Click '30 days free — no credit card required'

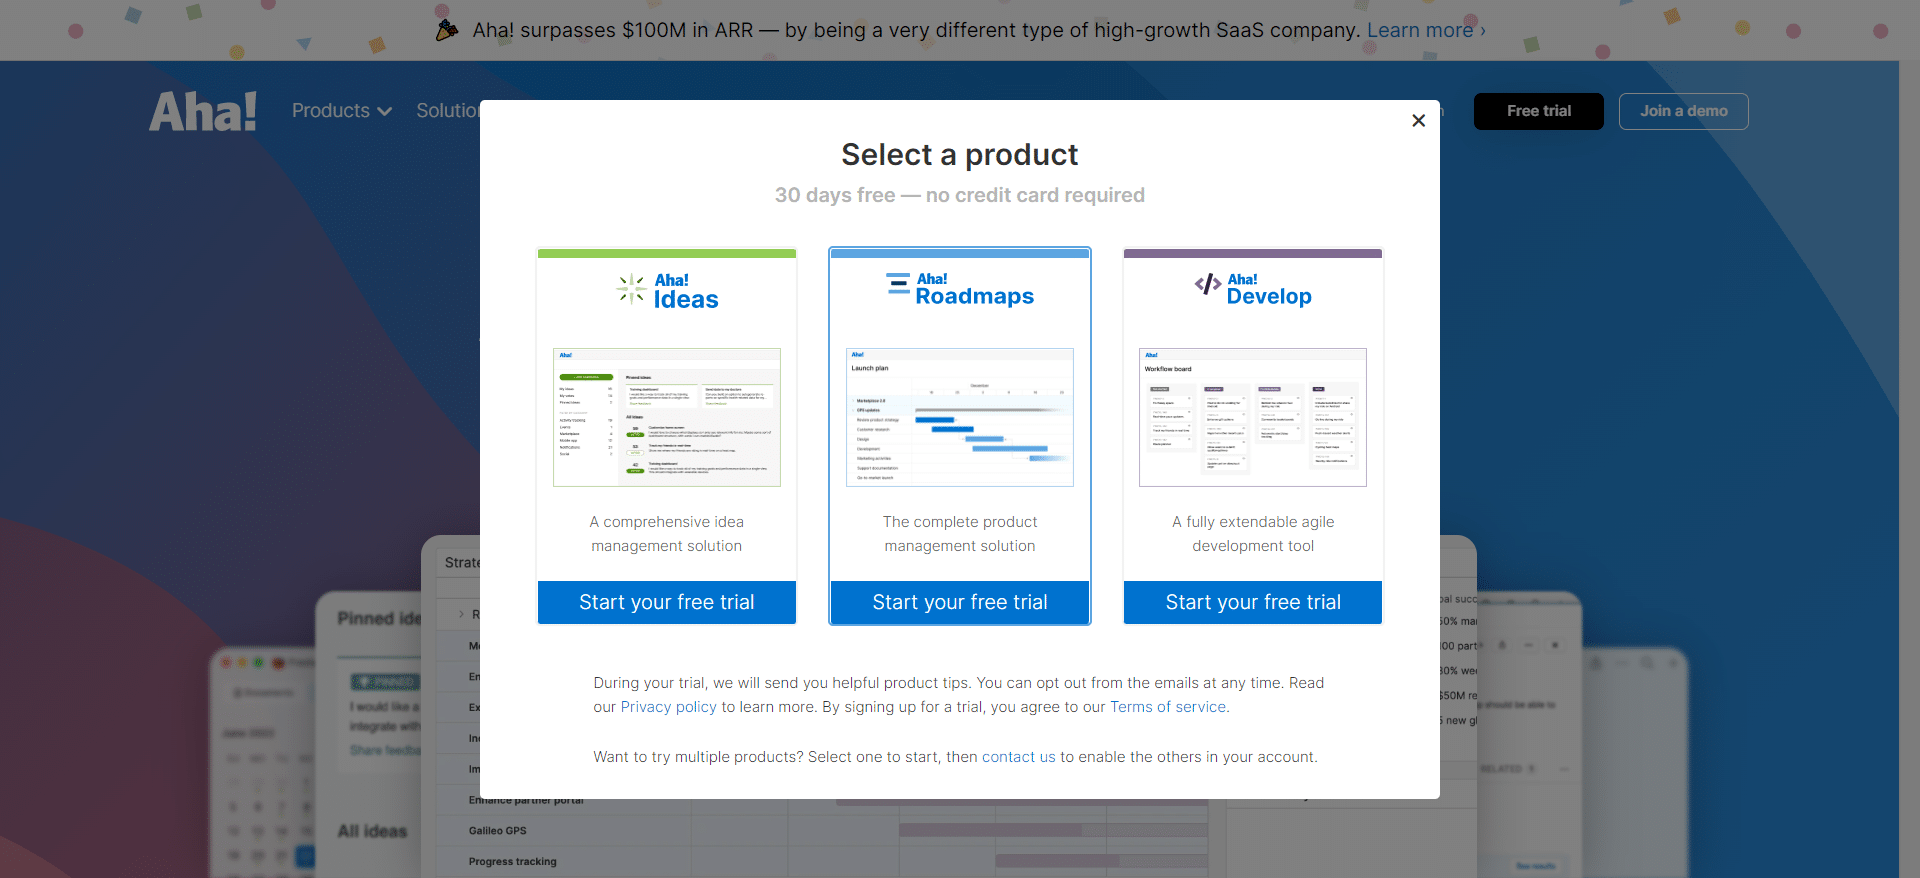(960, 196)
